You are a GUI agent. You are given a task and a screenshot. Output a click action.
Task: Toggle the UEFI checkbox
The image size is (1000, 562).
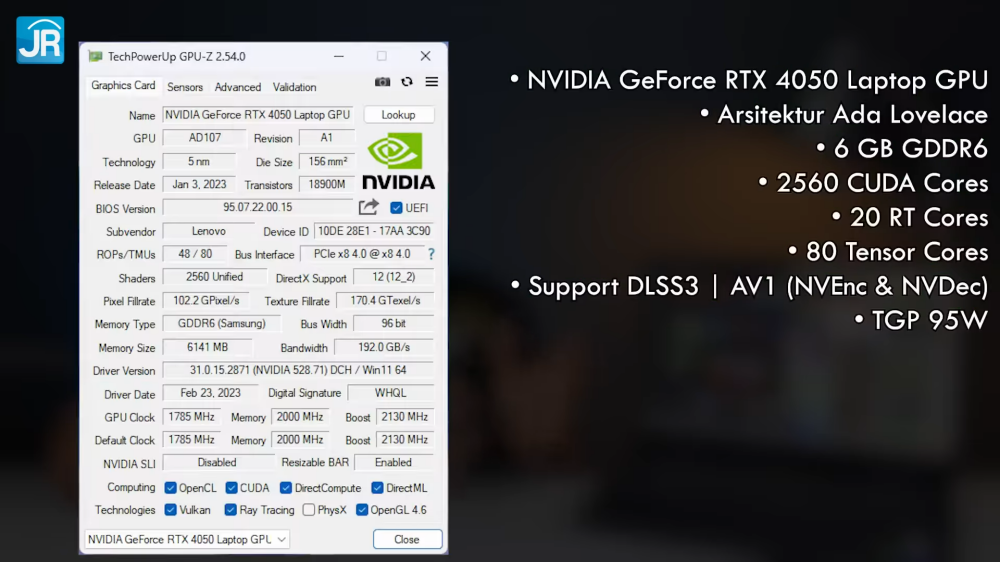tap(397, 208)
